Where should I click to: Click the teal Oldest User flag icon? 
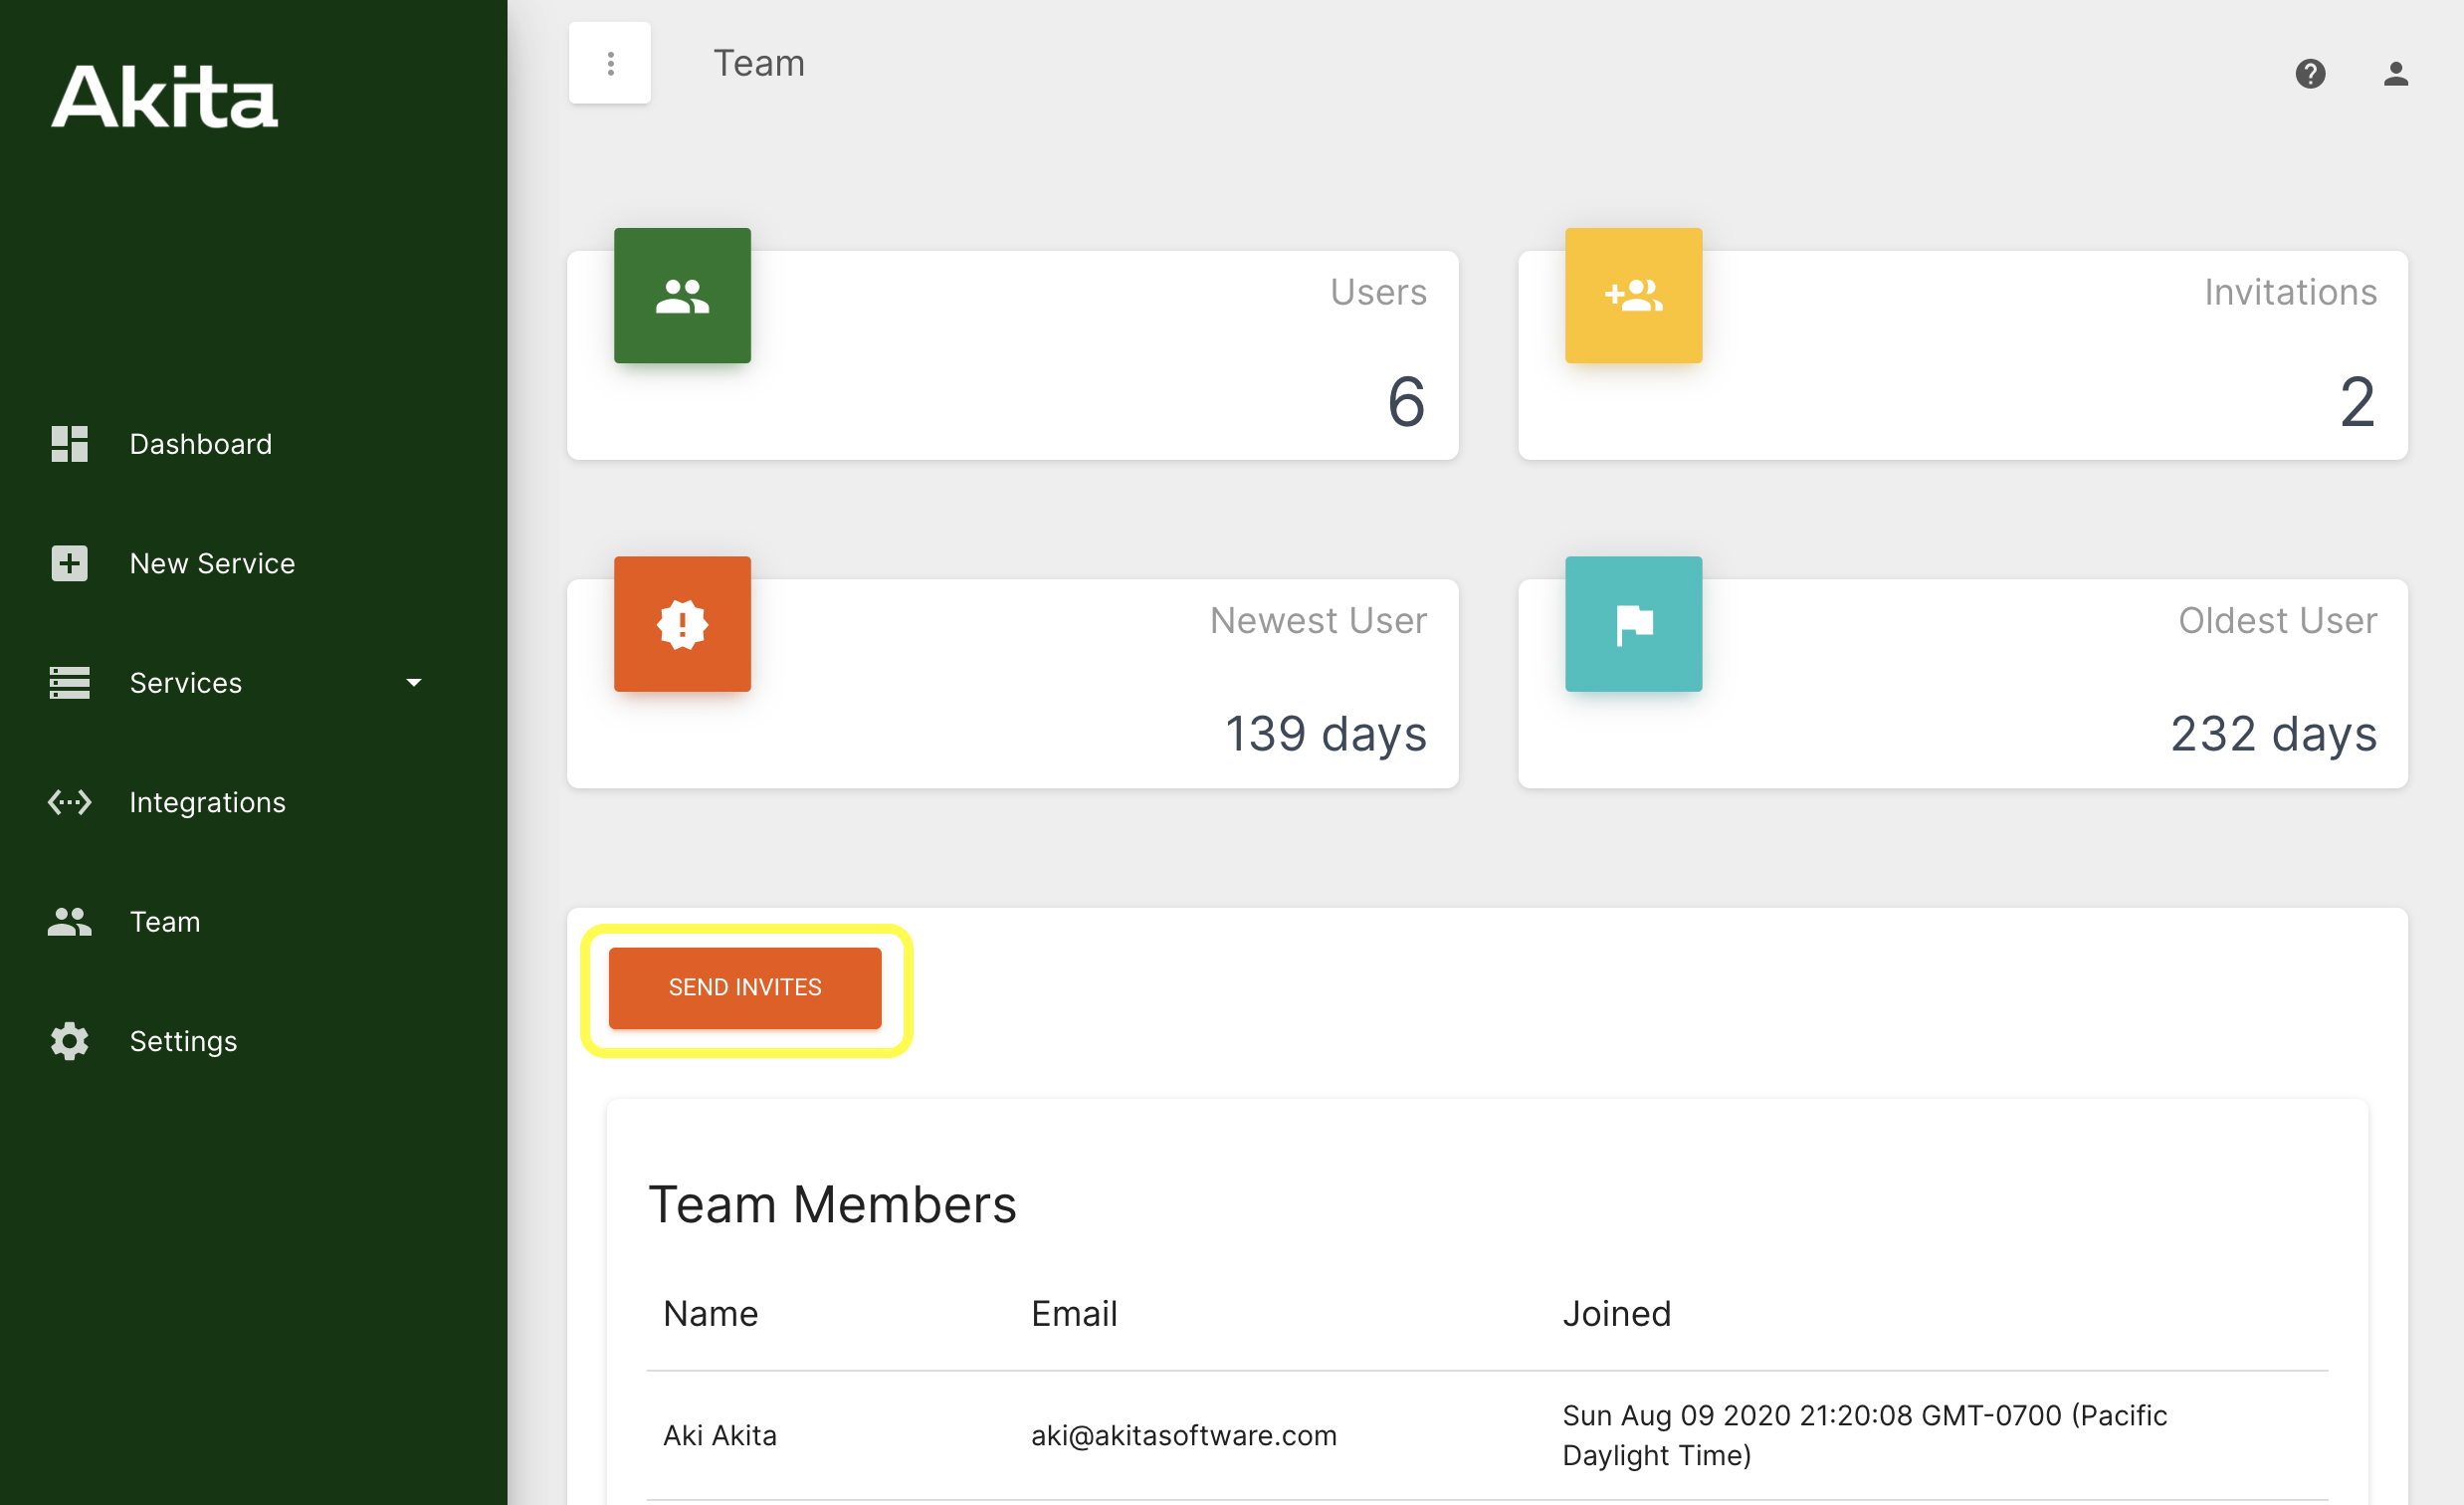point(1633,624)
